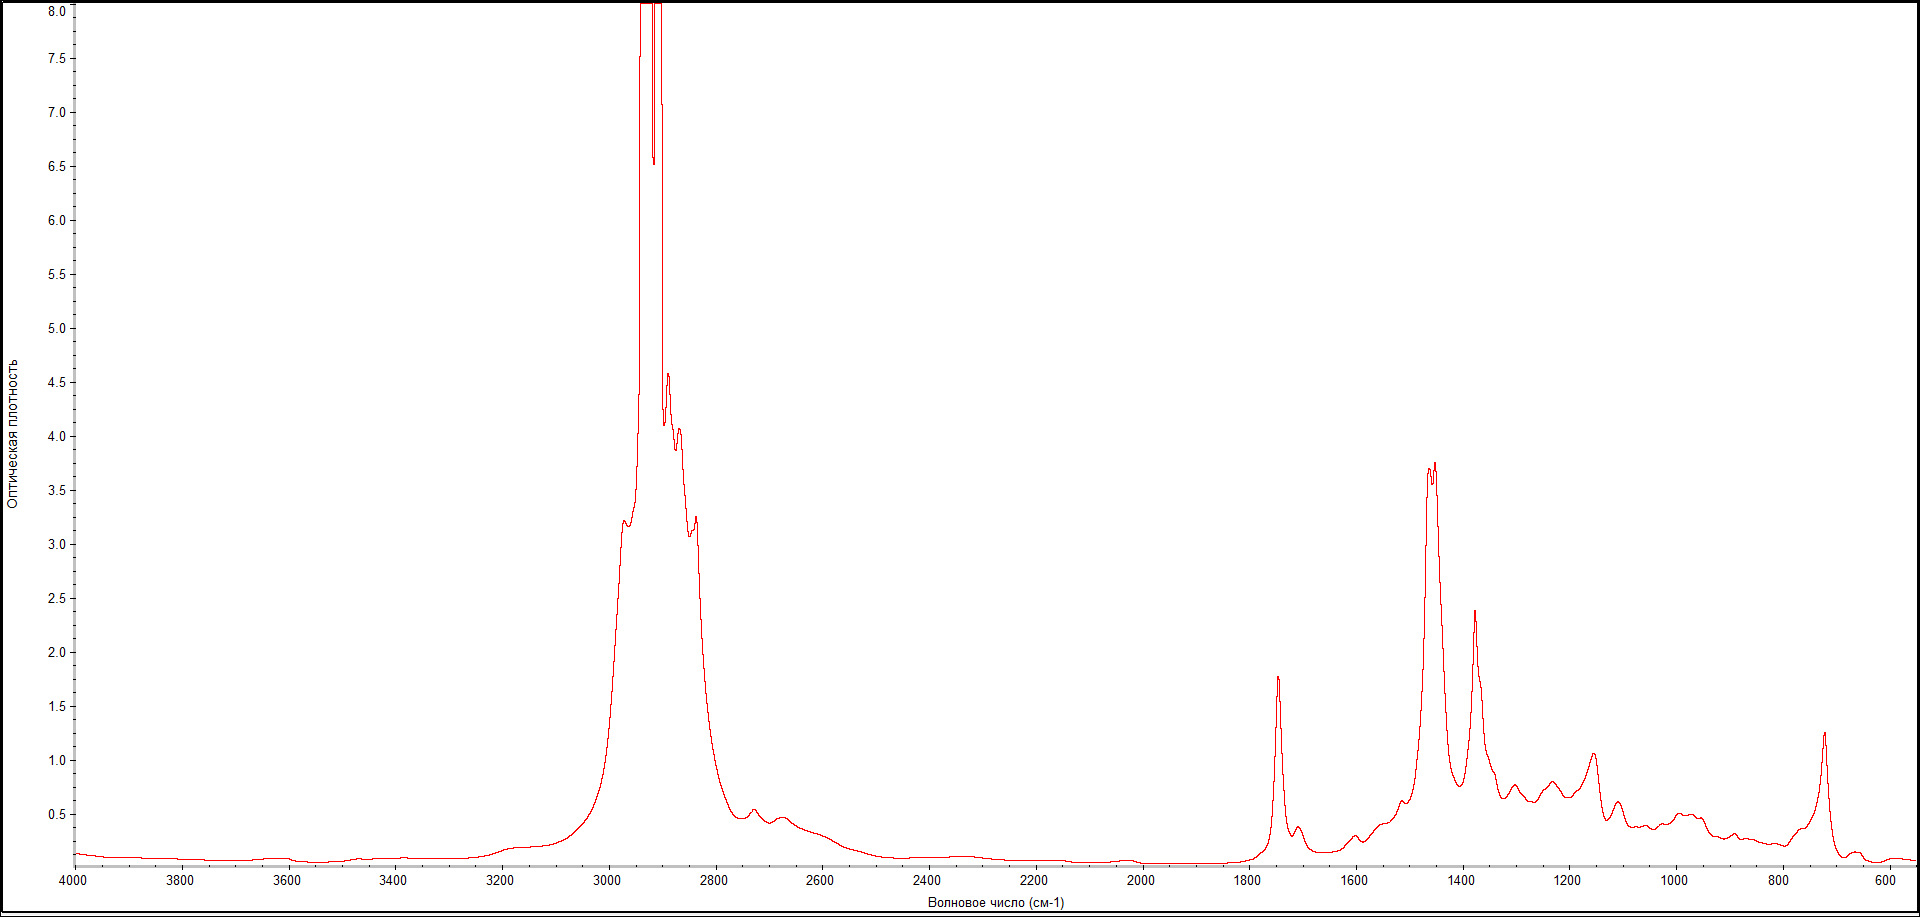The image size is (1920, 917).
Task: Select the 800 wavenumber tick label
Action: tap(1779, 880)
